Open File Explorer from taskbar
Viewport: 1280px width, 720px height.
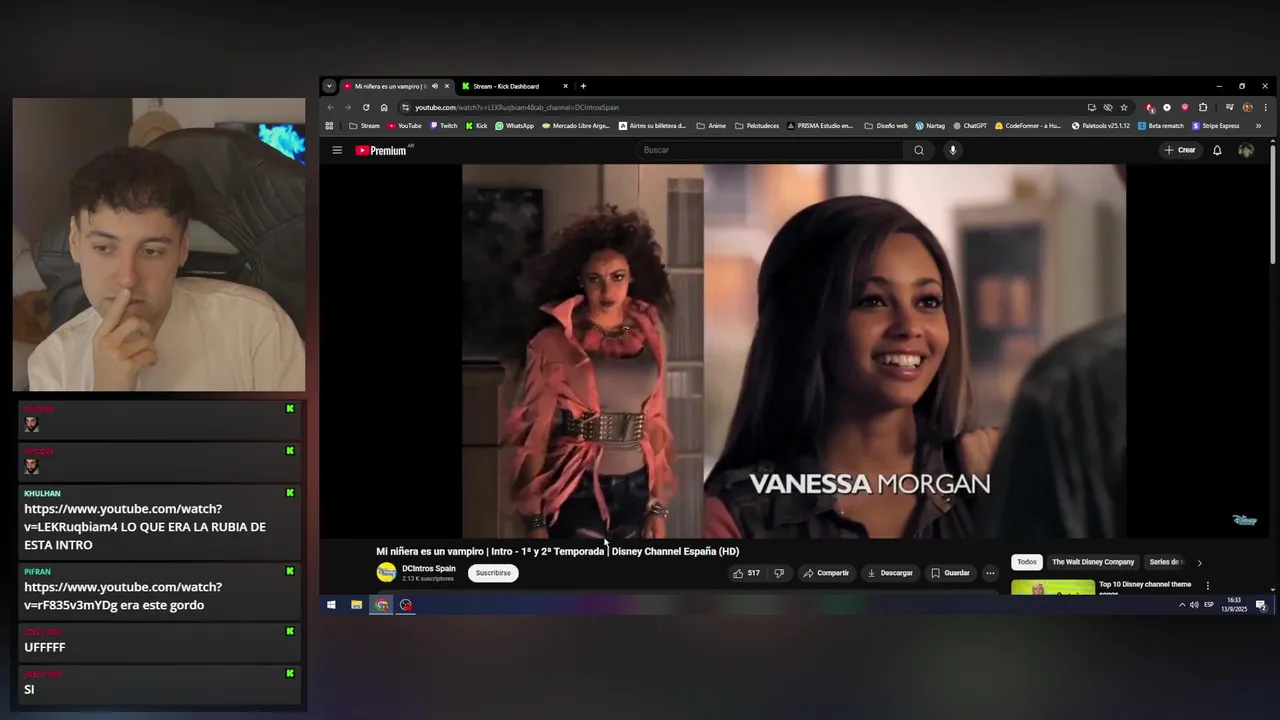point(356,605)
